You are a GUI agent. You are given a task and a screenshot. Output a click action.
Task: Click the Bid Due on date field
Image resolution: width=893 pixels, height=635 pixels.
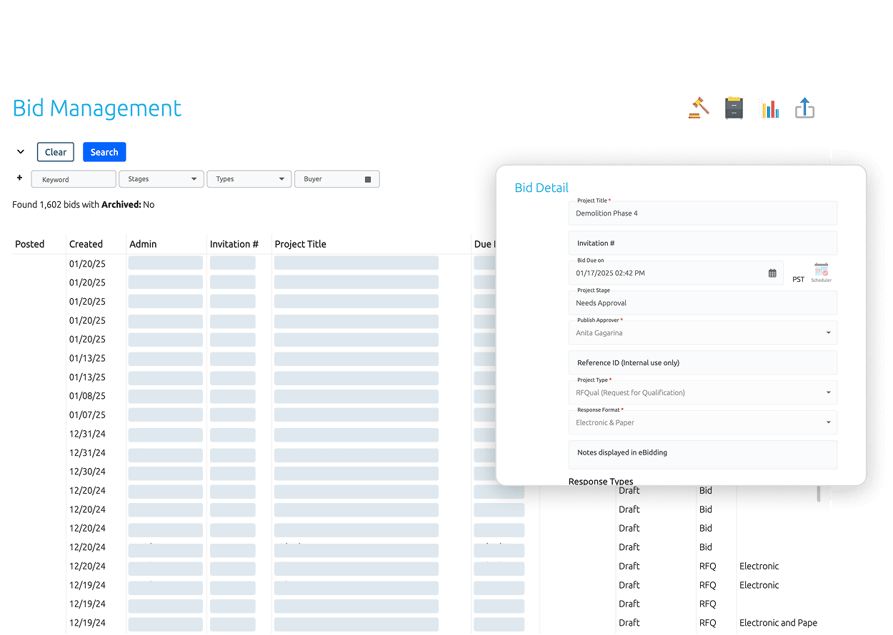pos(675,273)
